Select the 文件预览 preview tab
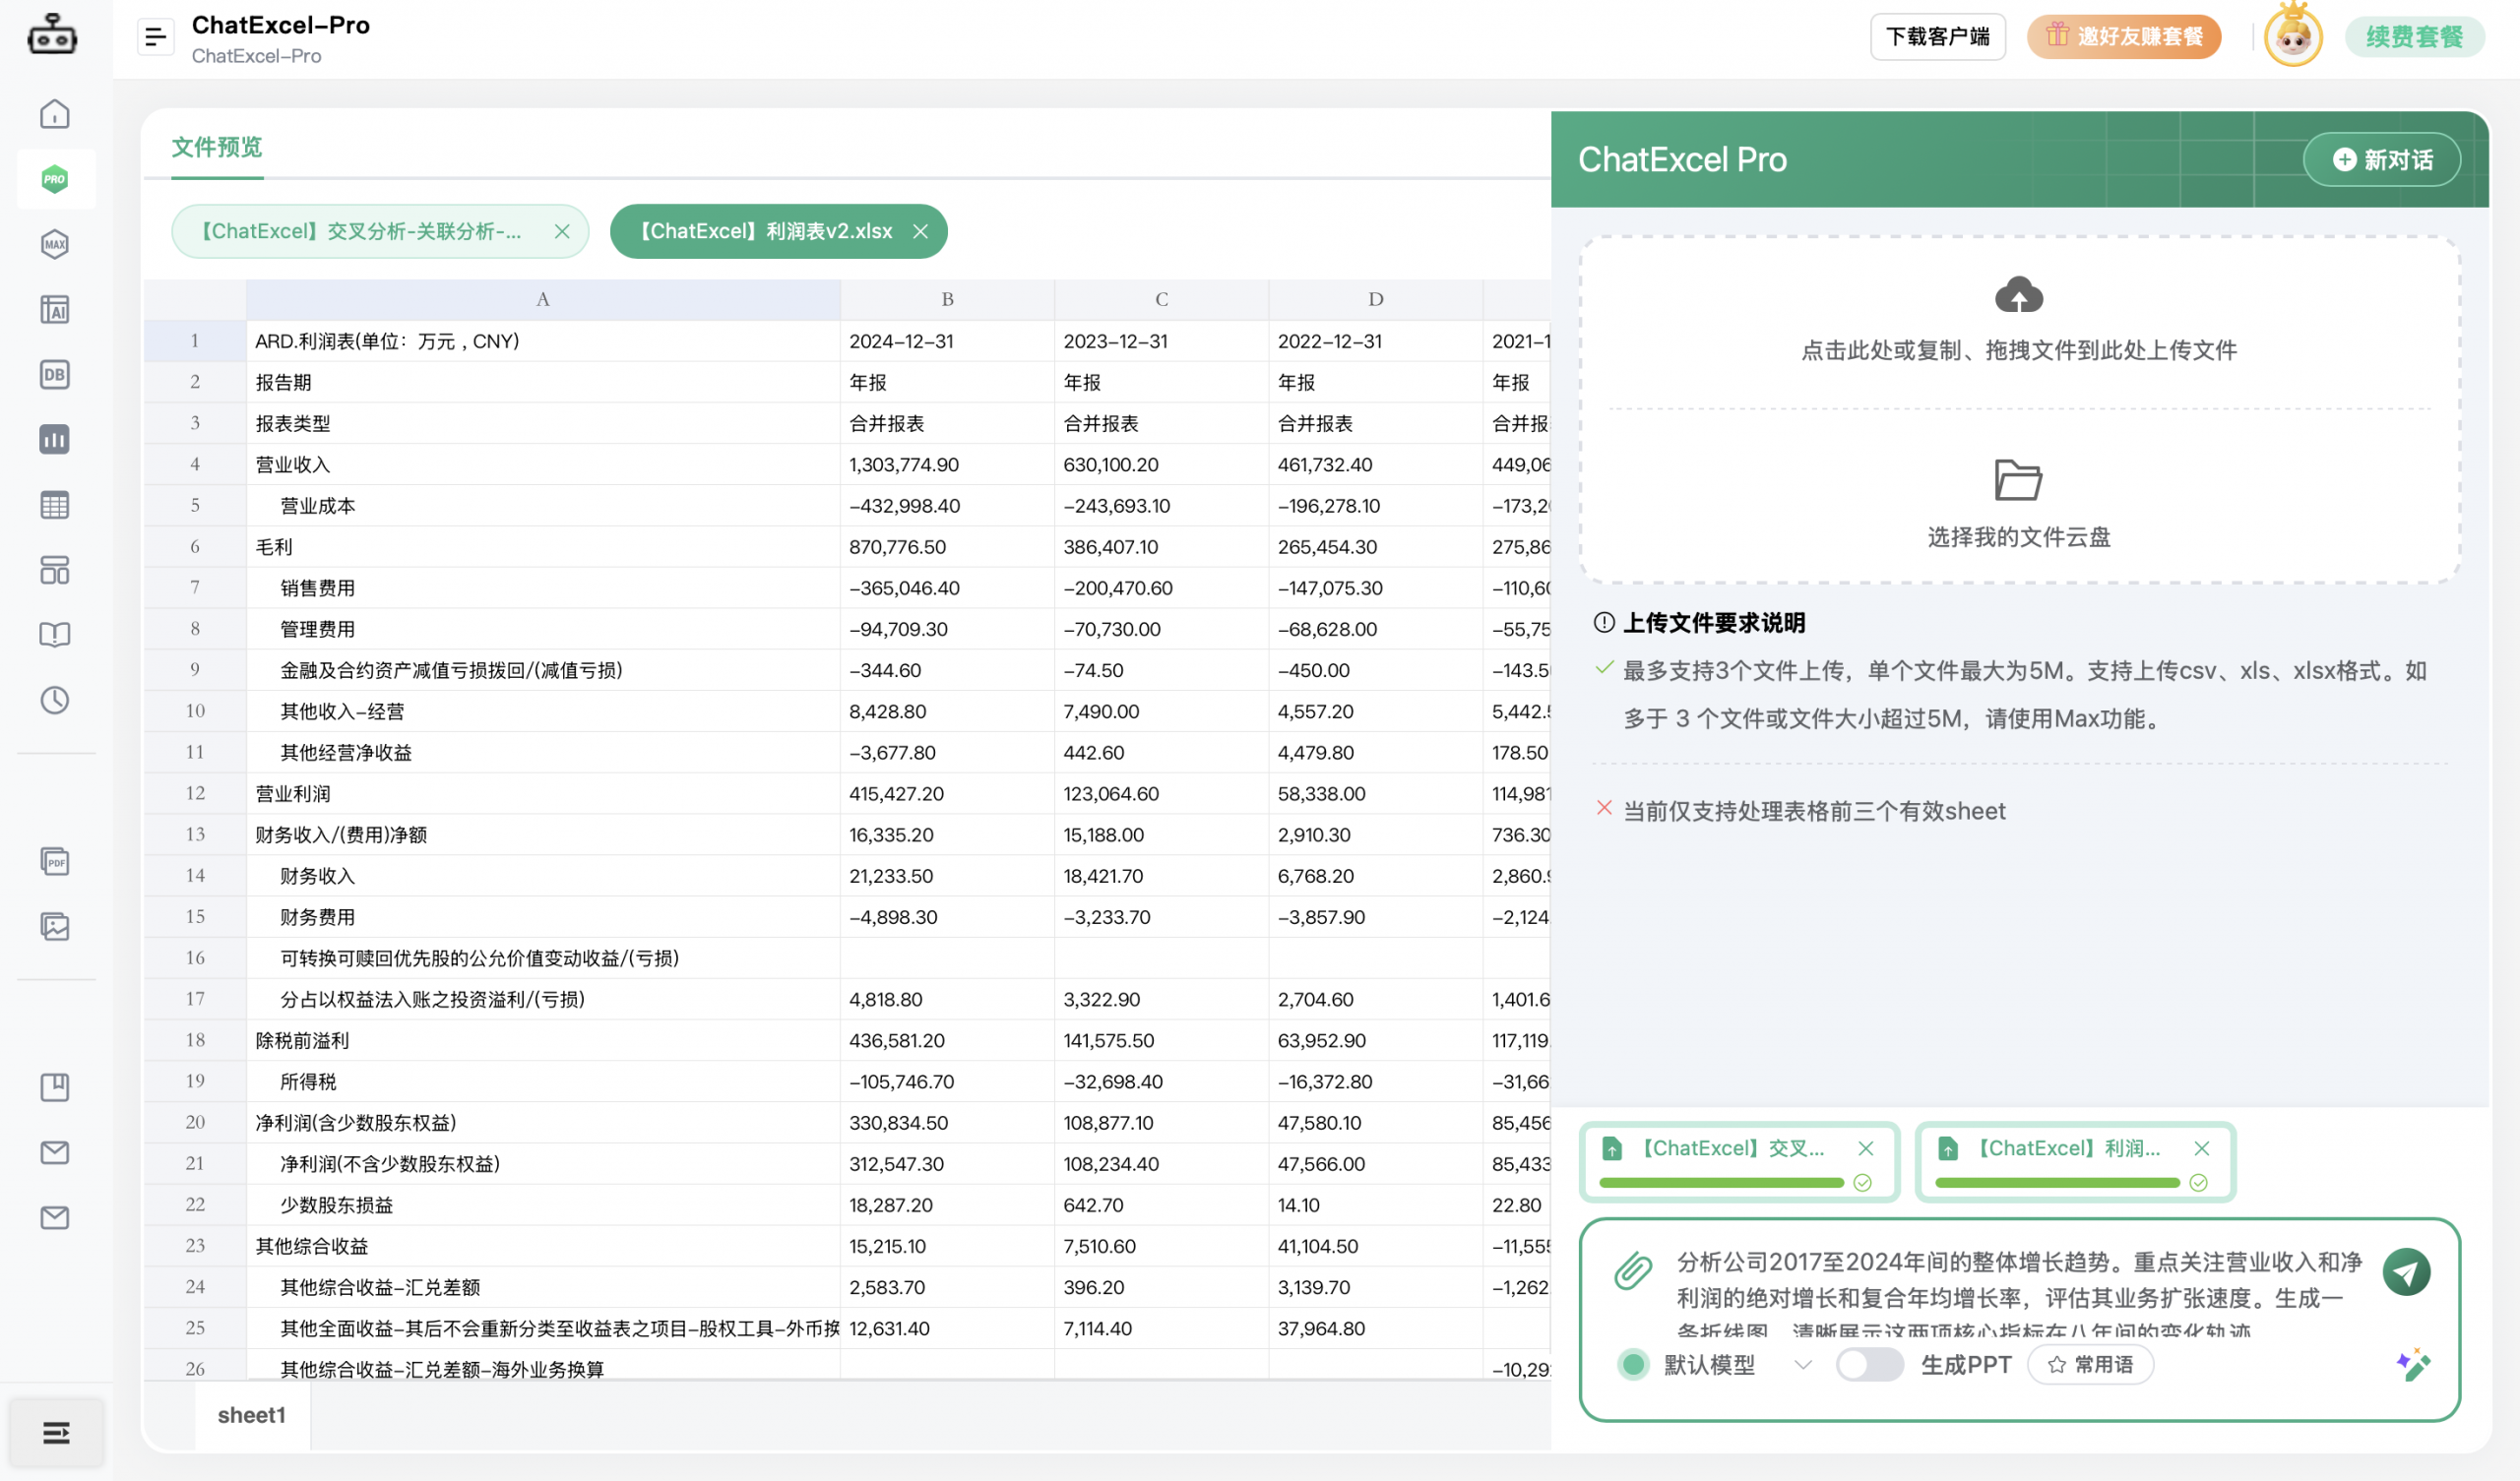This screenshot has height=1481, width=2520. 216,147
